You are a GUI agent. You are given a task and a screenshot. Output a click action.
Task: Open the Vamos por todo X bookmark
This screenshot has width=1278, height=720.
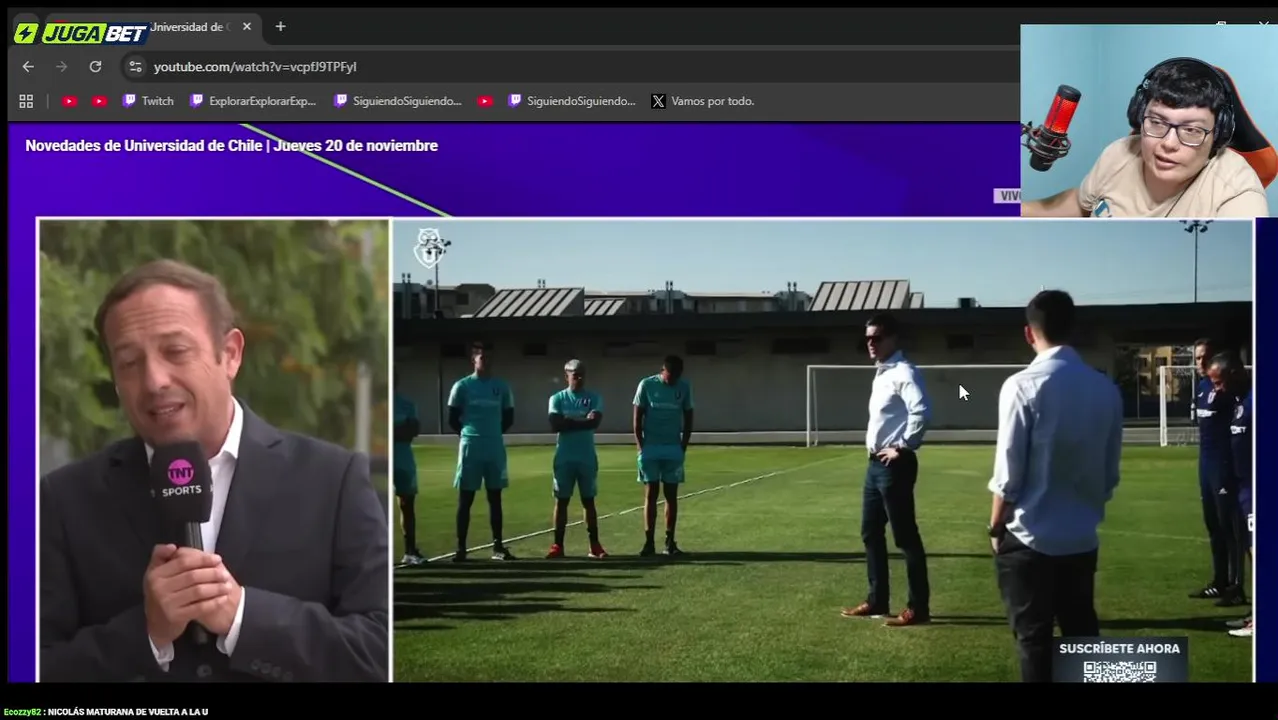tap(703, 101)
